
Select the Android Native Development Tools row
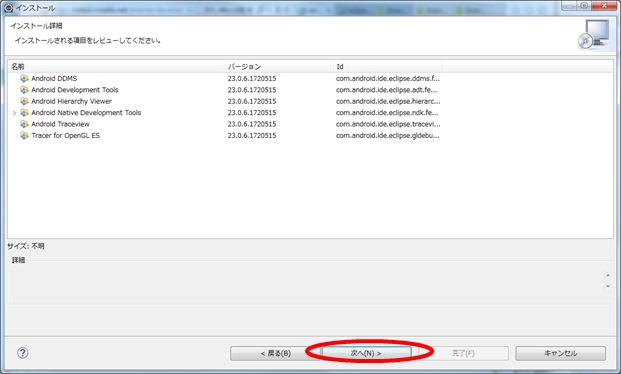[310, 113]
